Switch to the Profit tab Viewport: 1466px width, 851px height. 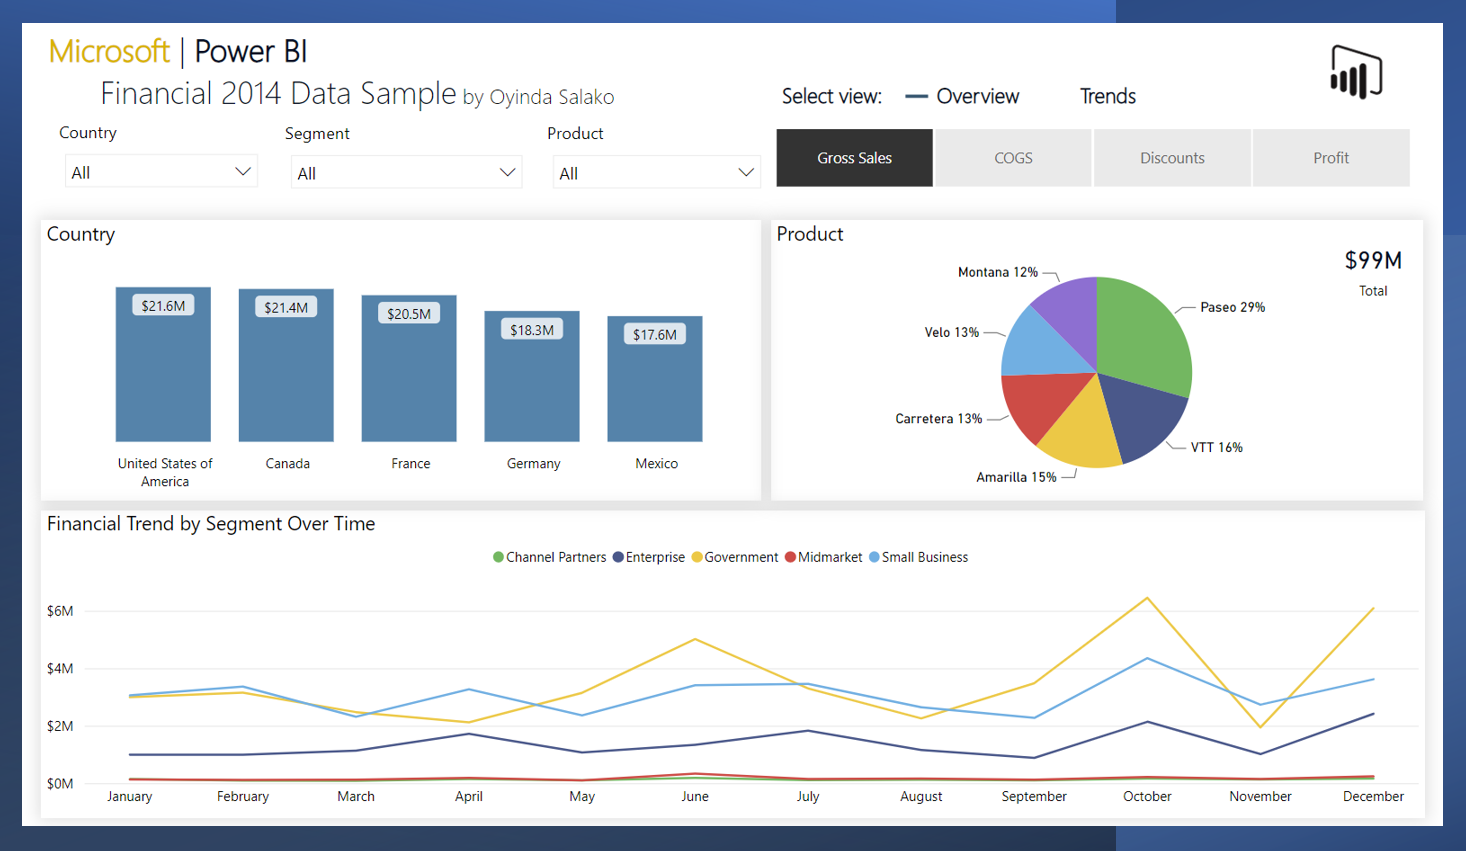coord(1331,158)
